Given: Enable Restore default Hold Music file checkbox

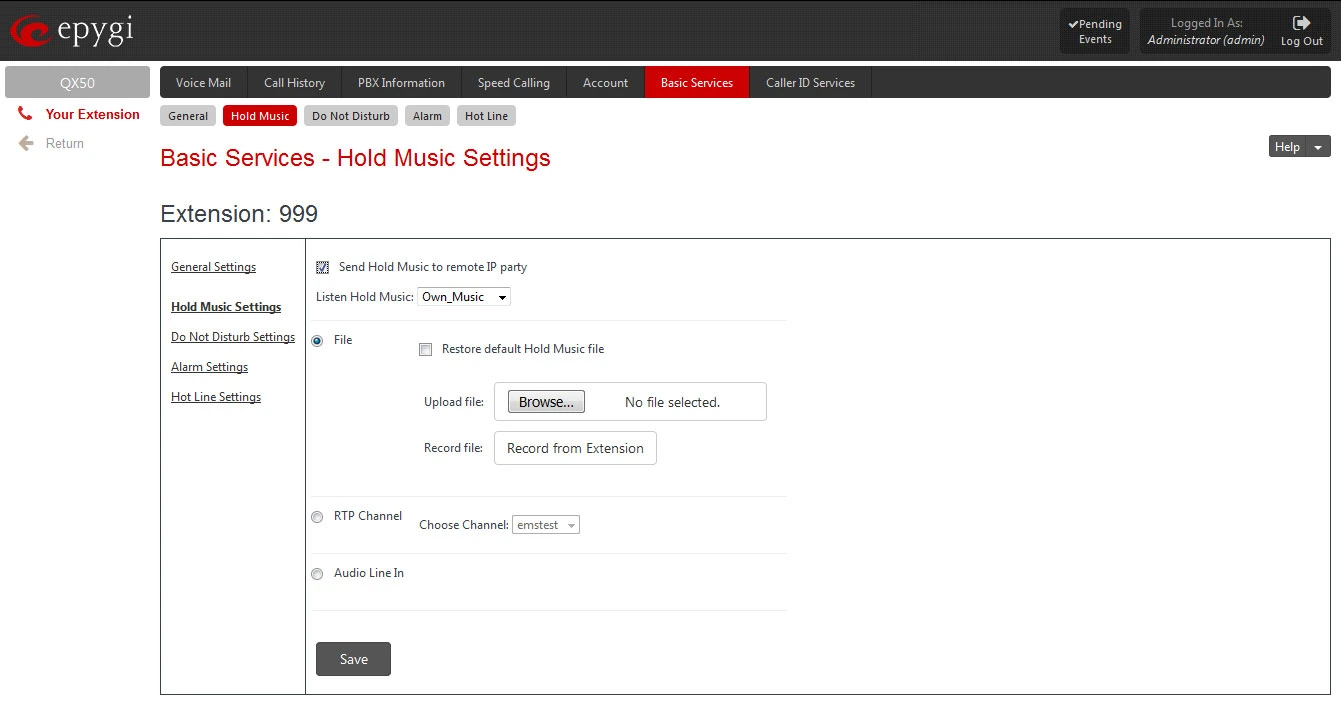Looking at the screenshot, I should (425, 349).
